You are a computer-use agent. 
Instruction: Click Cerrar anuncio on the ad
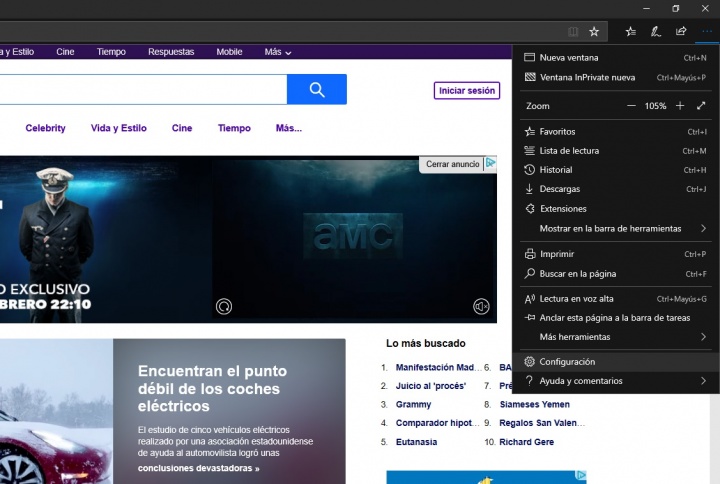pos(452,164)
